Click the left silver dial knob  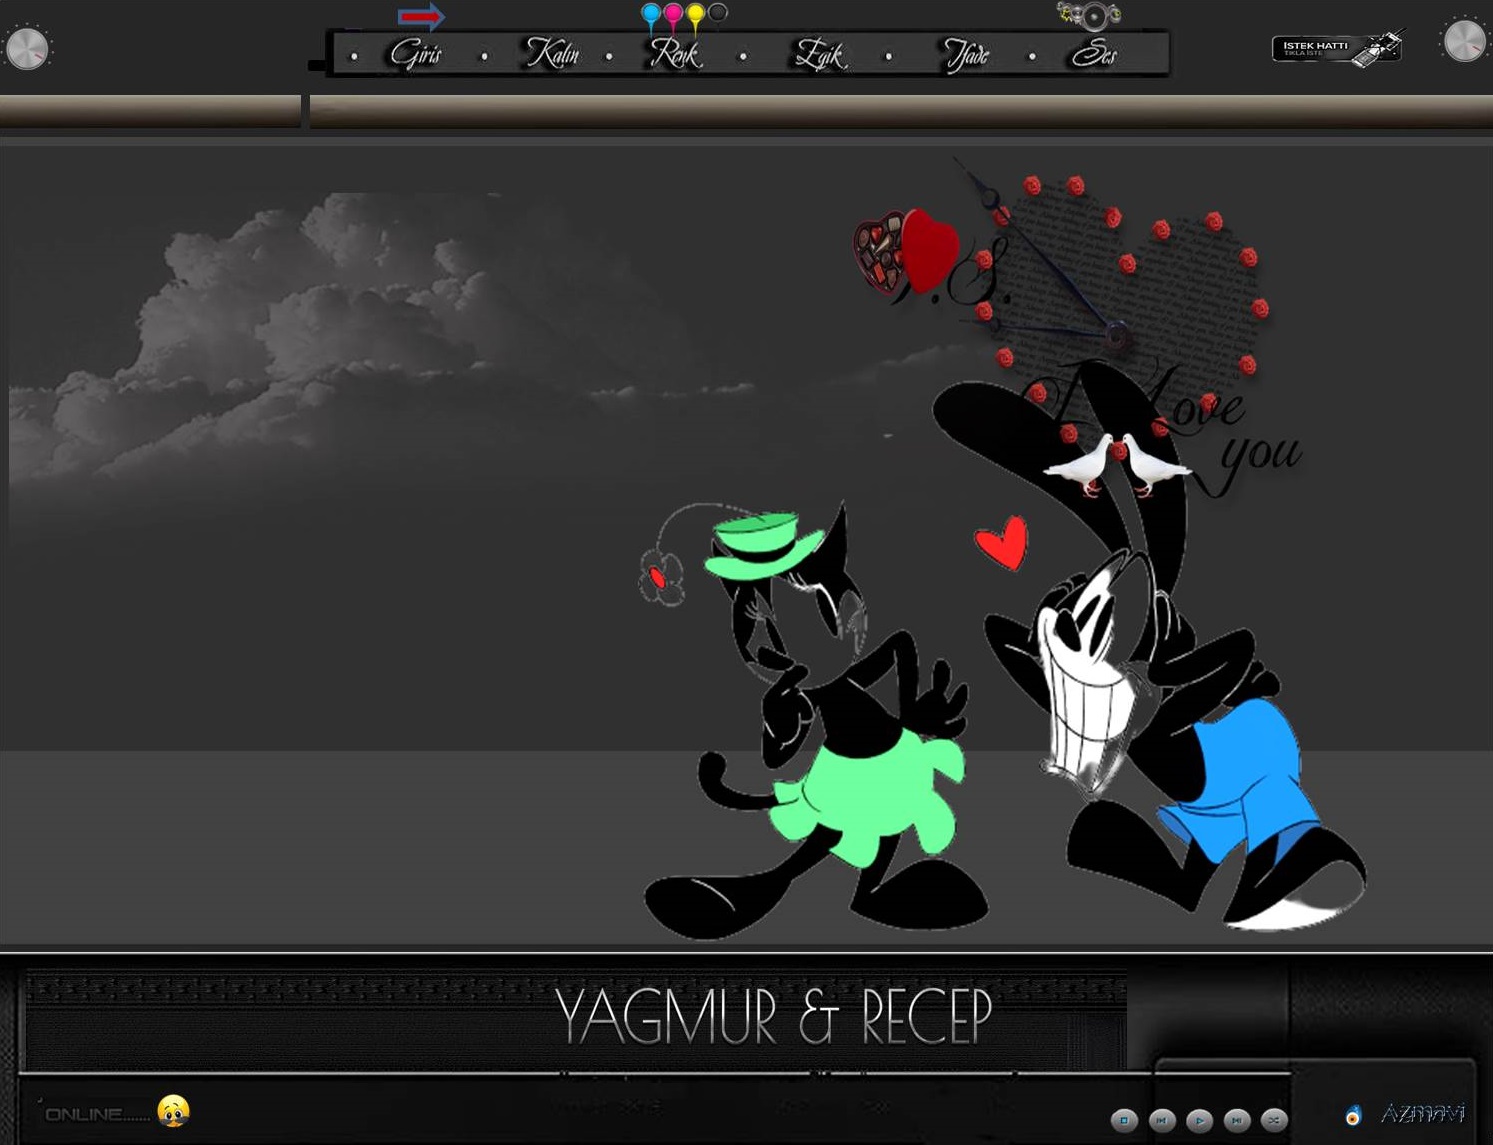(27, 49)
